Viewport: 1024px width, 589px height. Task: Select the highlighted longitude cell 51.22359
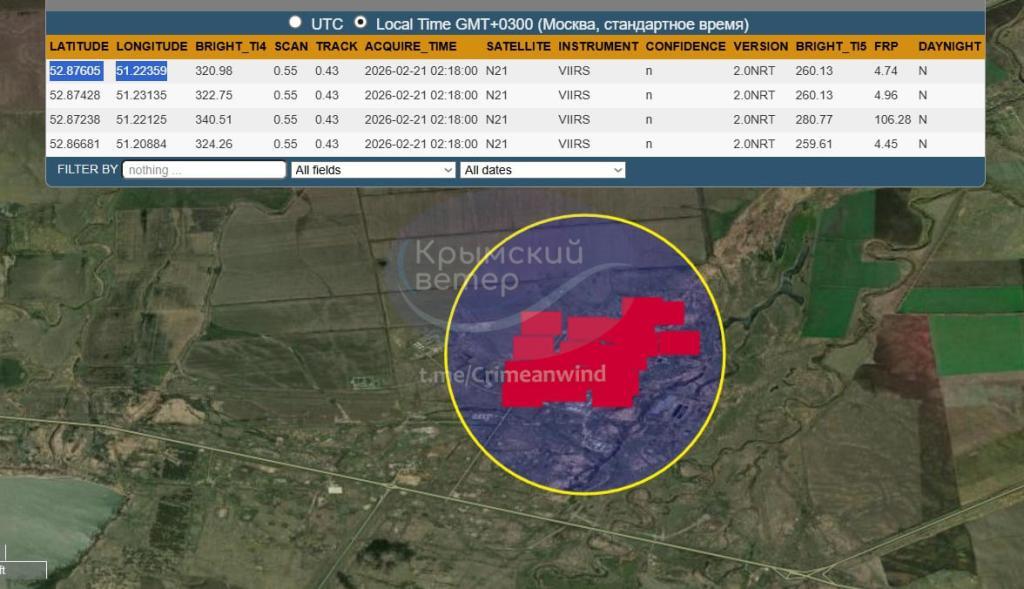[x=141, y=71]
